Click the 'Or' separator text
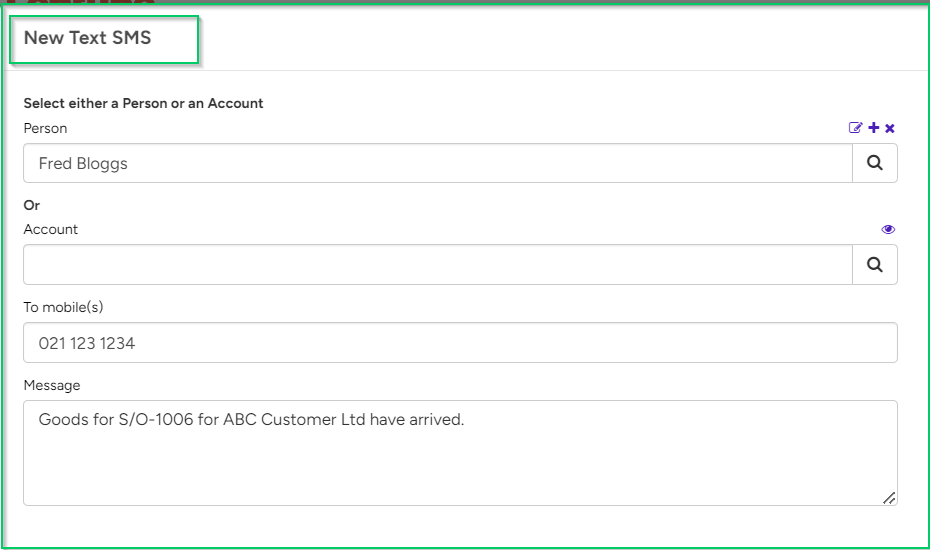Image resolution: width=930 pixels, height=550 pixels. click(31, 205)
